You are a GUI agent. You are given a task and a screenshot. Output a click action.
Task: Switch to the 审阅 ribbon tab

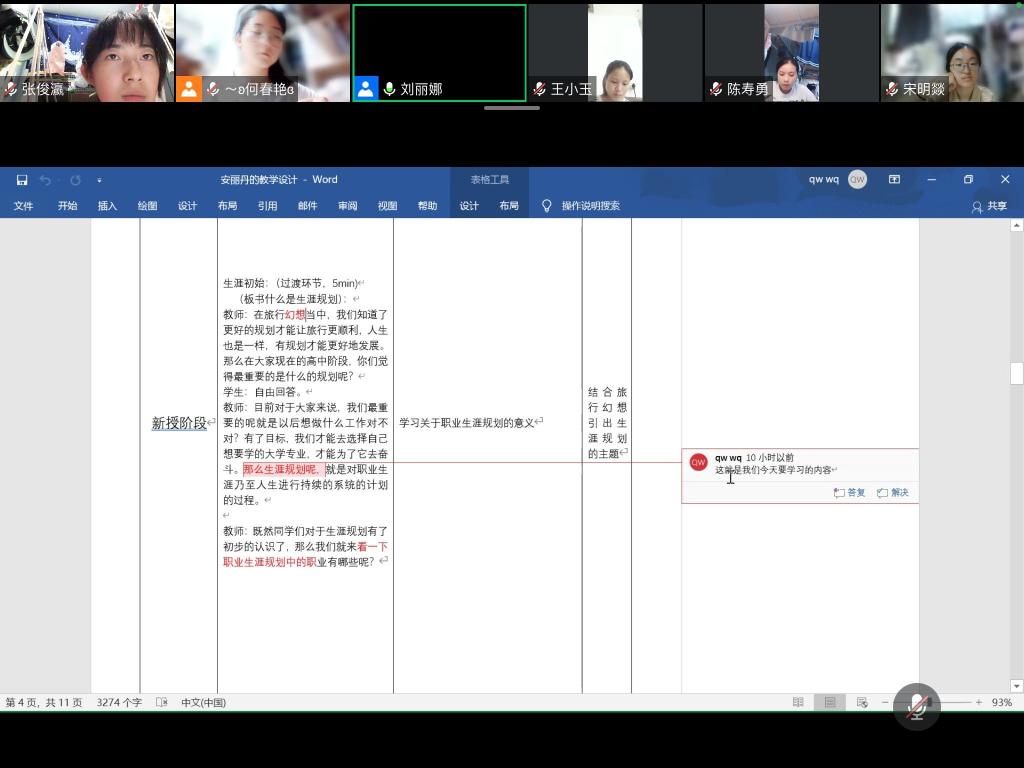click(347, 206)
